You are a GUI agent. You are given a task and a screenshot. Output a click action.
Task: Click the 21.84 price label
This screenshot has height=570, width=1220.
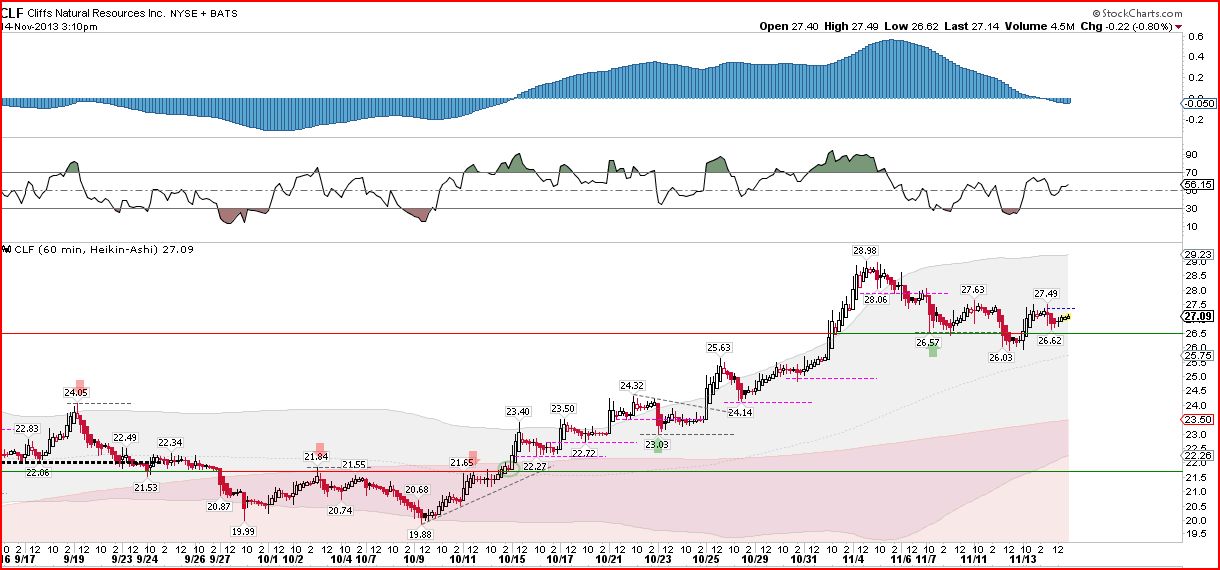coord(317,456)
